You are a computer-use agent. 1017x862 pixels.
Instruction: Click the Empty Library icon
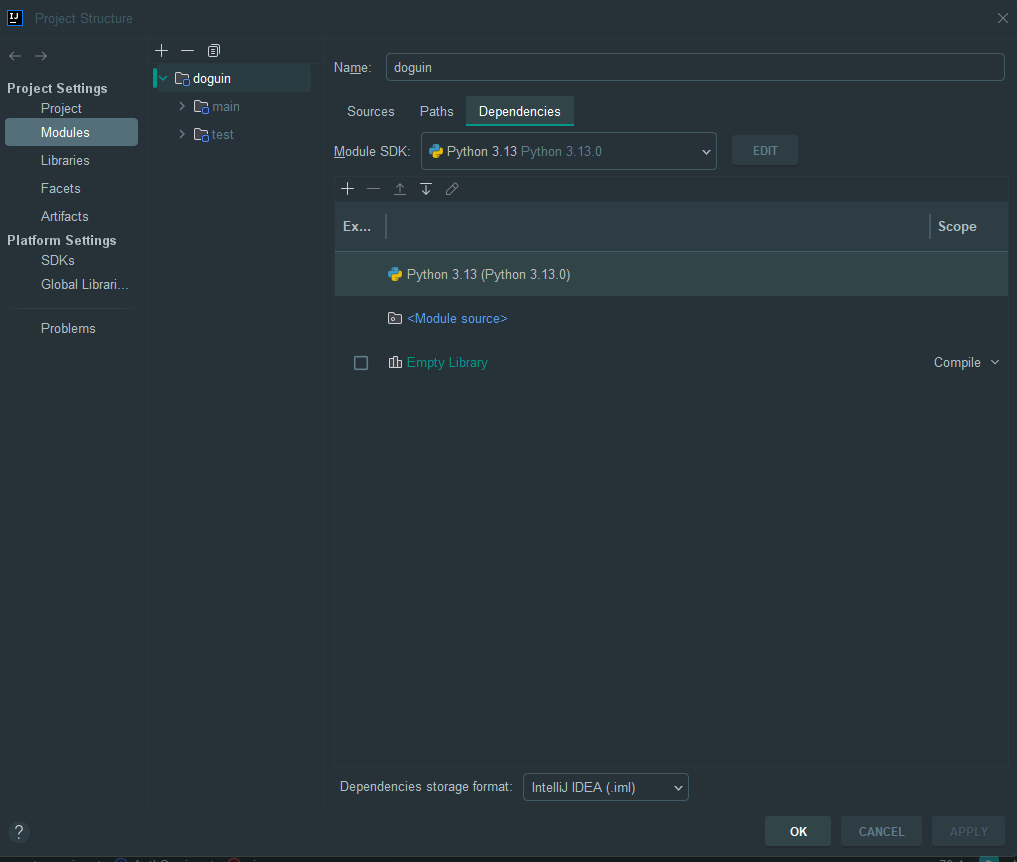(x=395, y=363)
